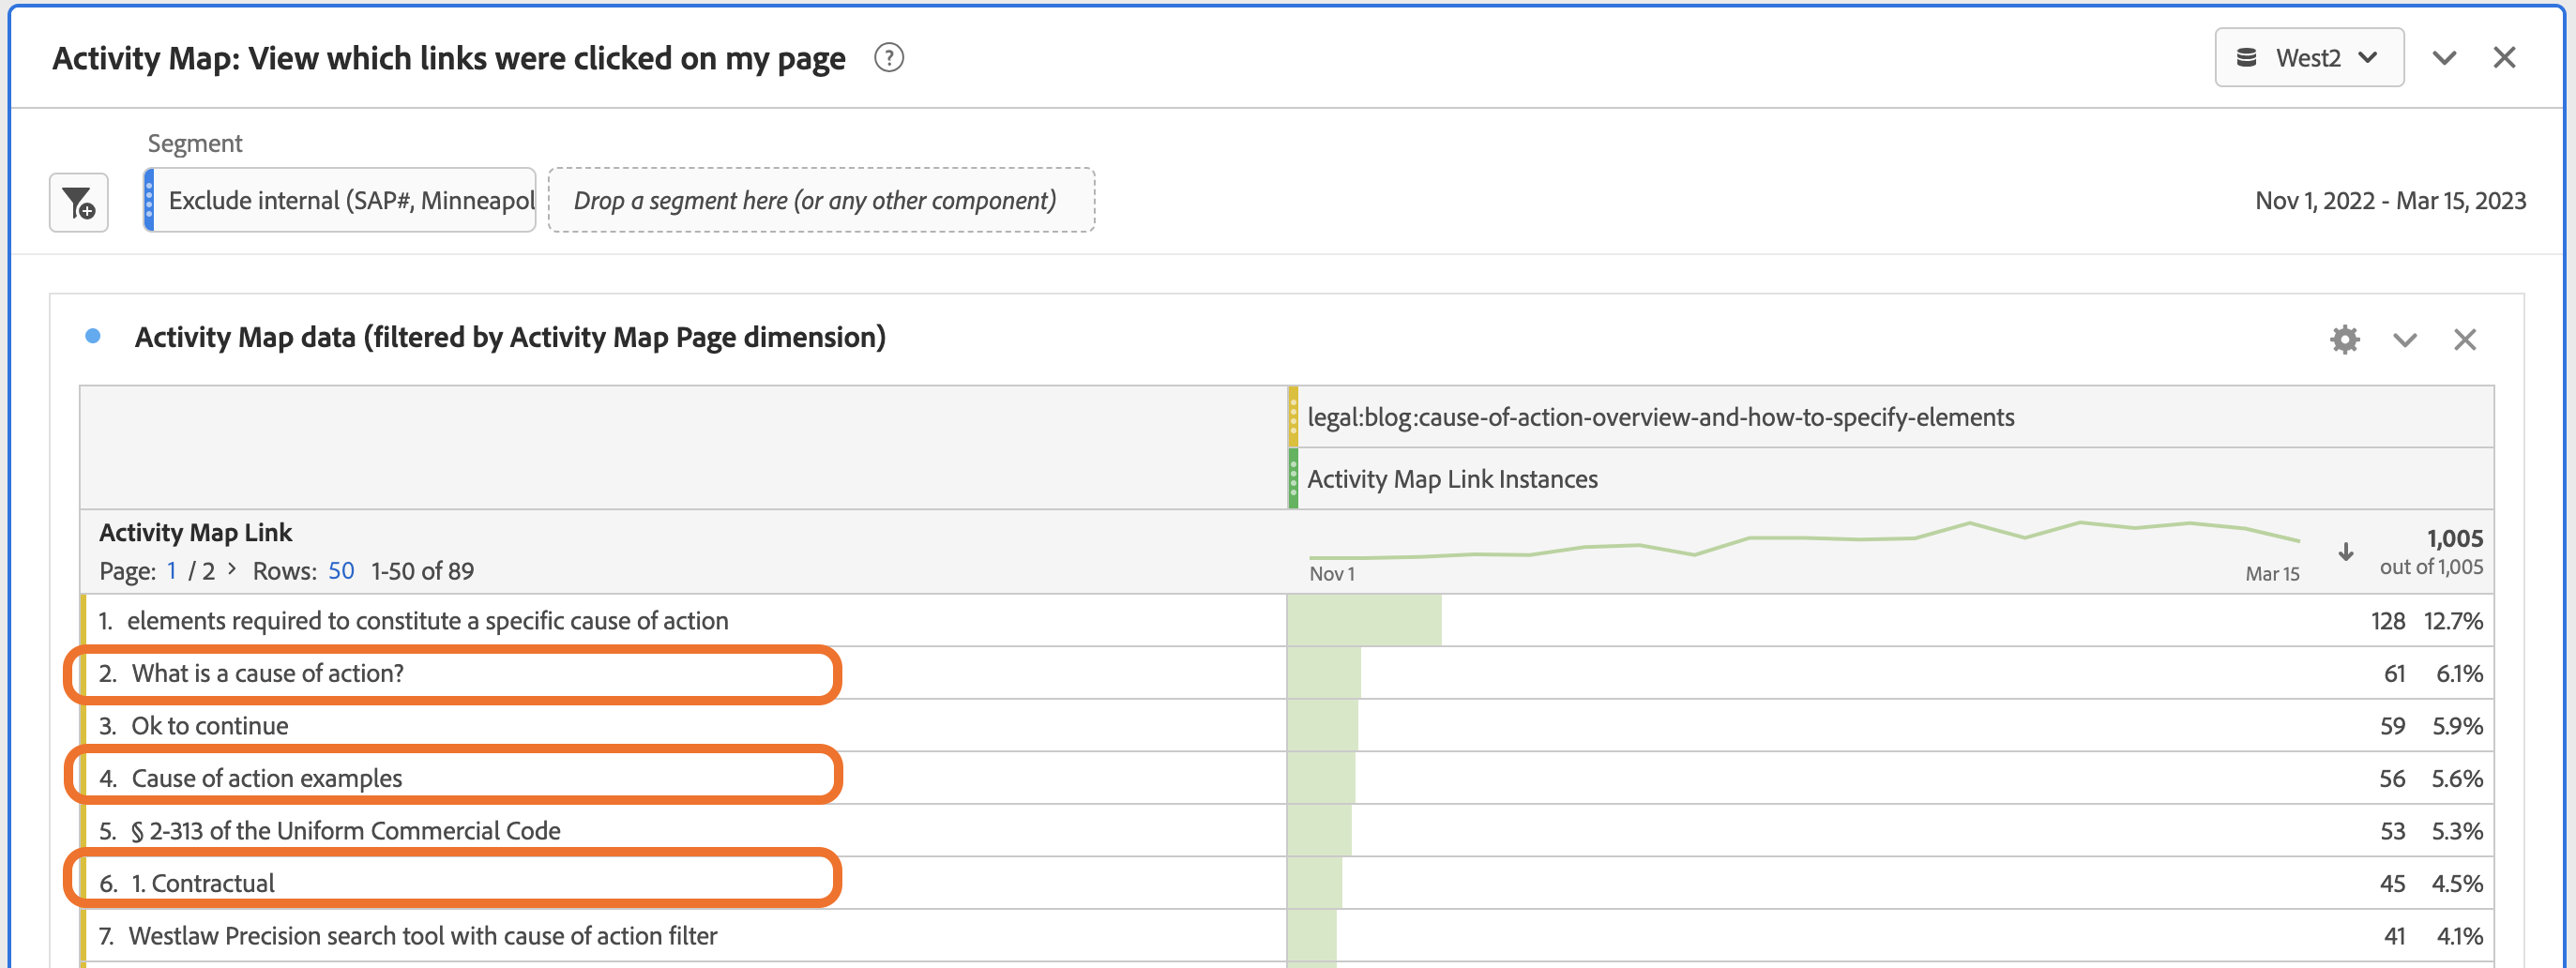
Task: Click the help question mark icon
Action: (888, 58)
